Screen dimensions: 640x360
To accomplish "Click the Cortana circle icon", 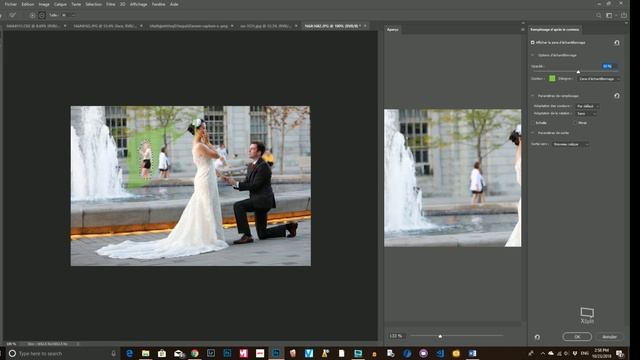I will coord(12,353).
